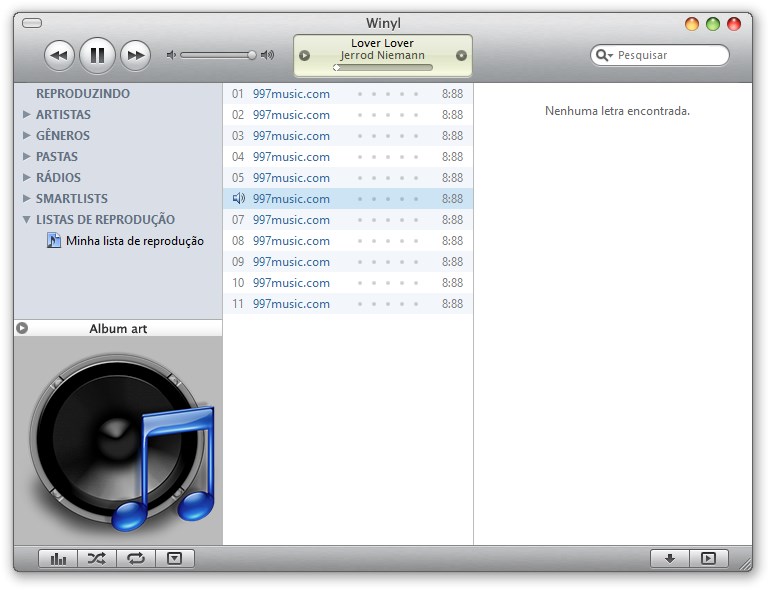
Task: Open the search magnifier options dropdown
Action: (605, 55)
